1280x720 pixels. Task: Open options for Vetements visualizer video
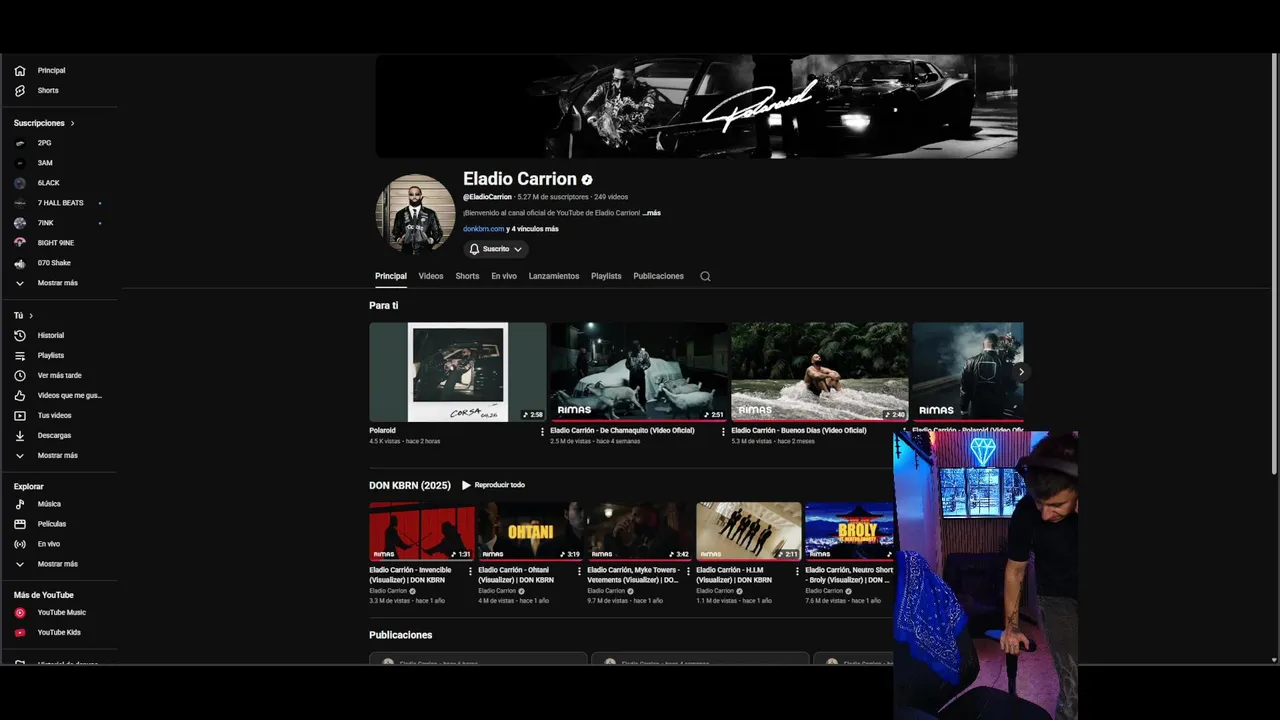click(x=688, y=571)
